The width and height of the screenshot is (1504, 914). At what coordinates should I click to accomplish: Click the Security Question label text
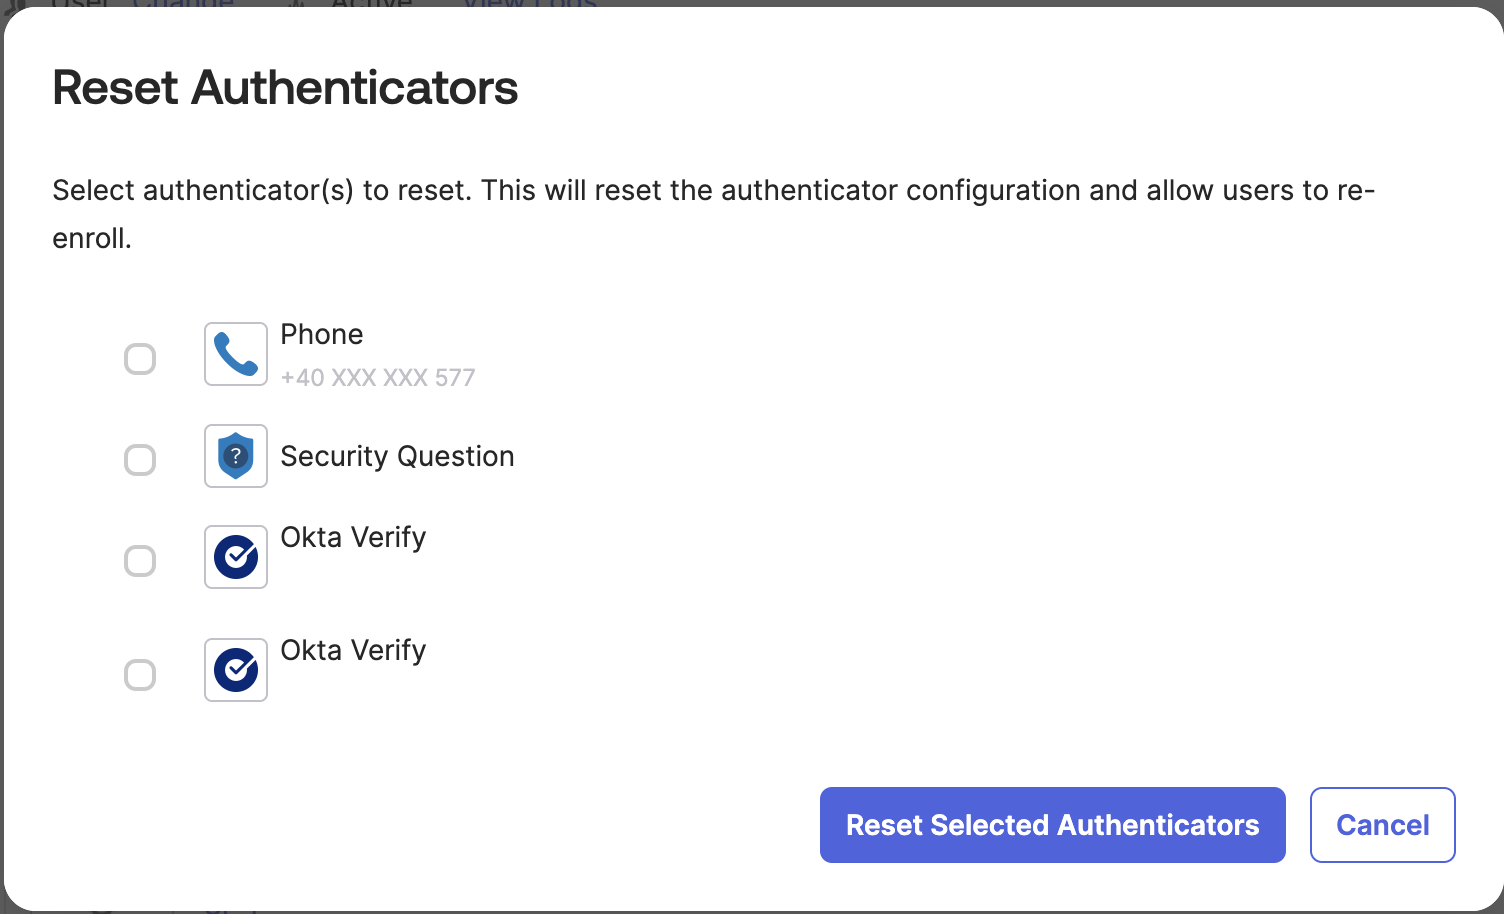point(397,456)
